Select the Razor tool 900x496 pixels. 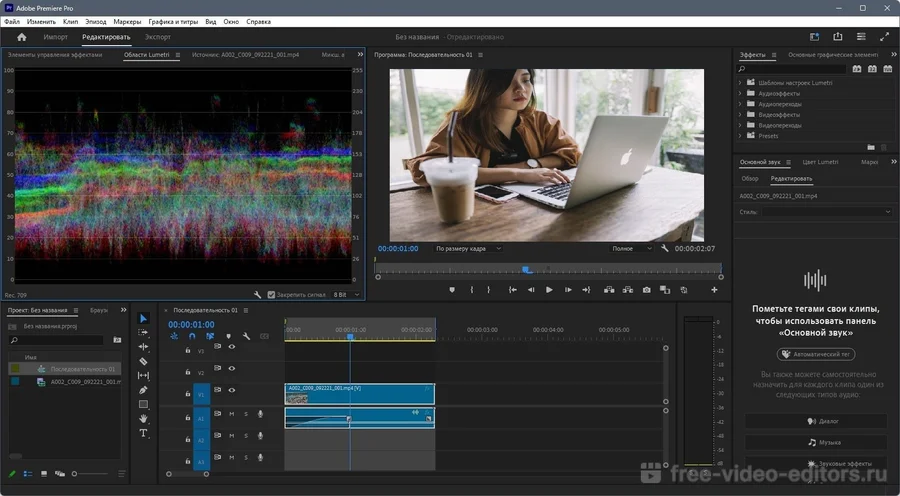143,361
